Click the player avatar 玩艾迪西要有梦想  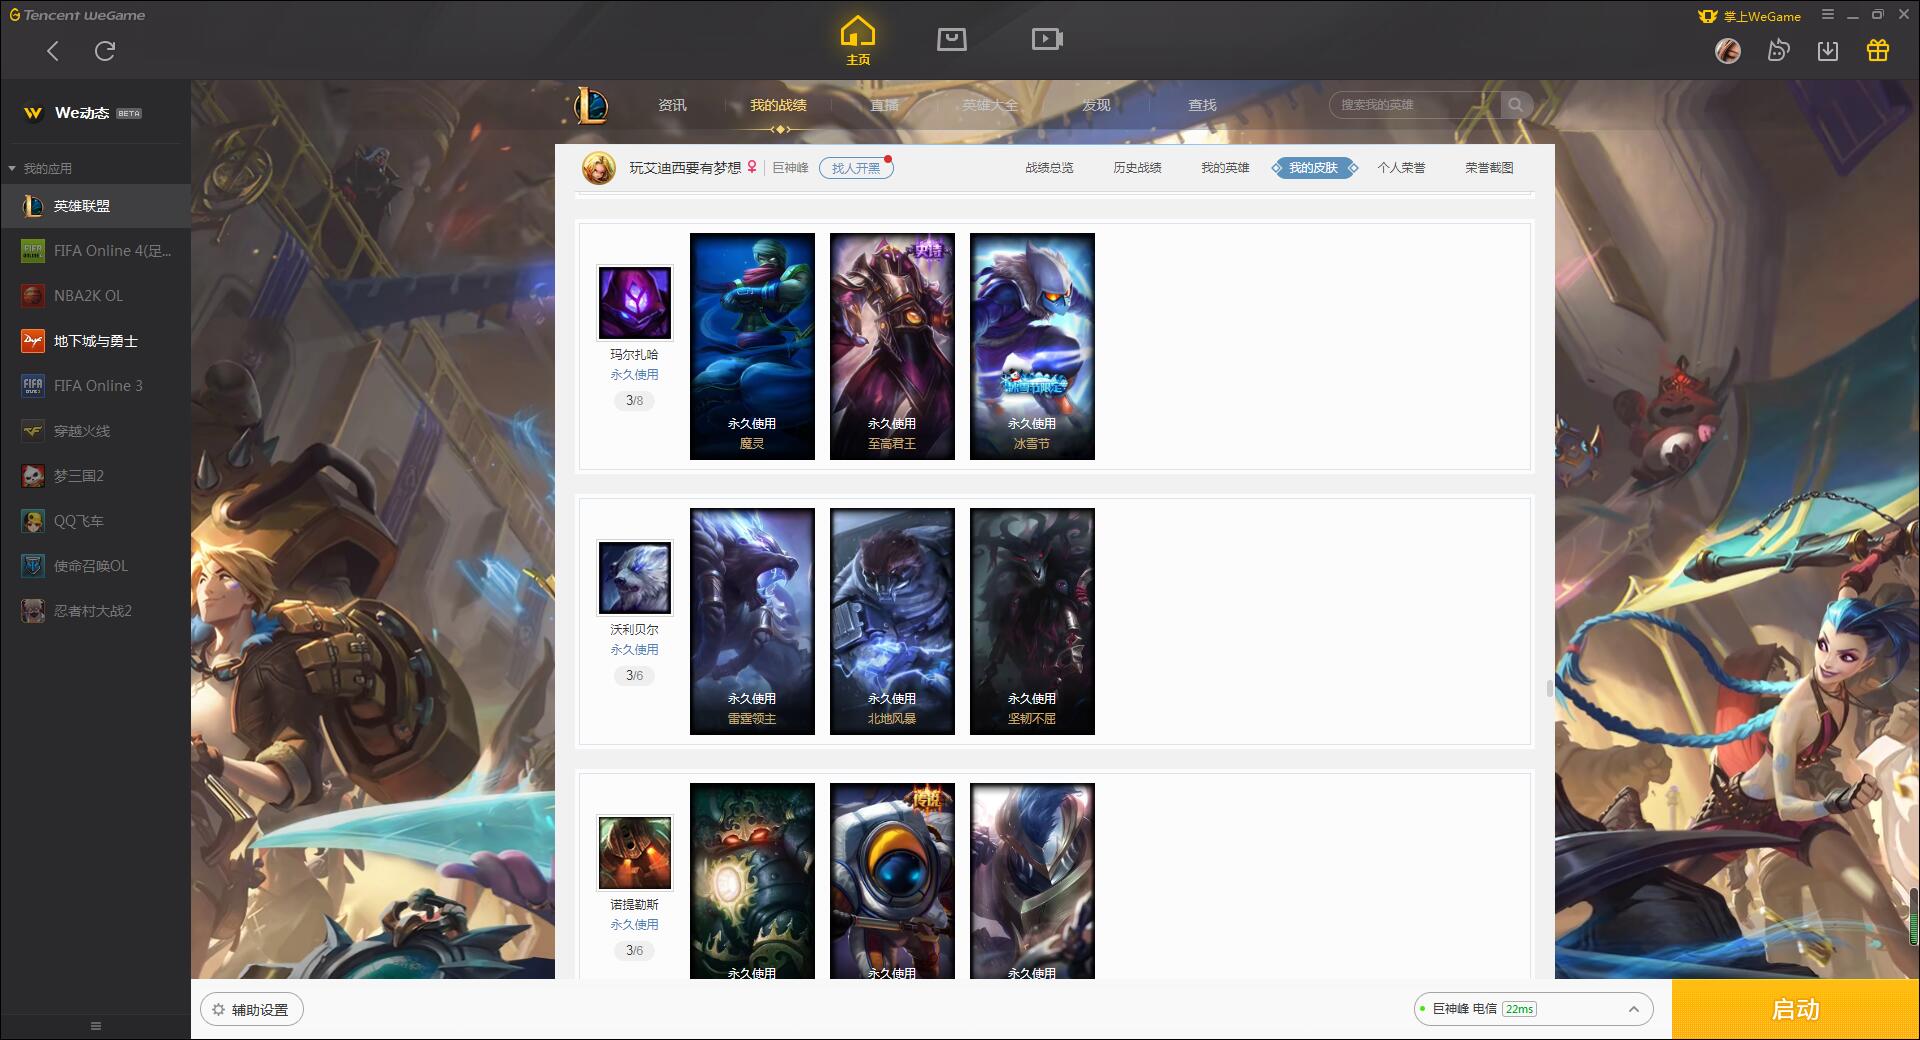tap(599, 168)
